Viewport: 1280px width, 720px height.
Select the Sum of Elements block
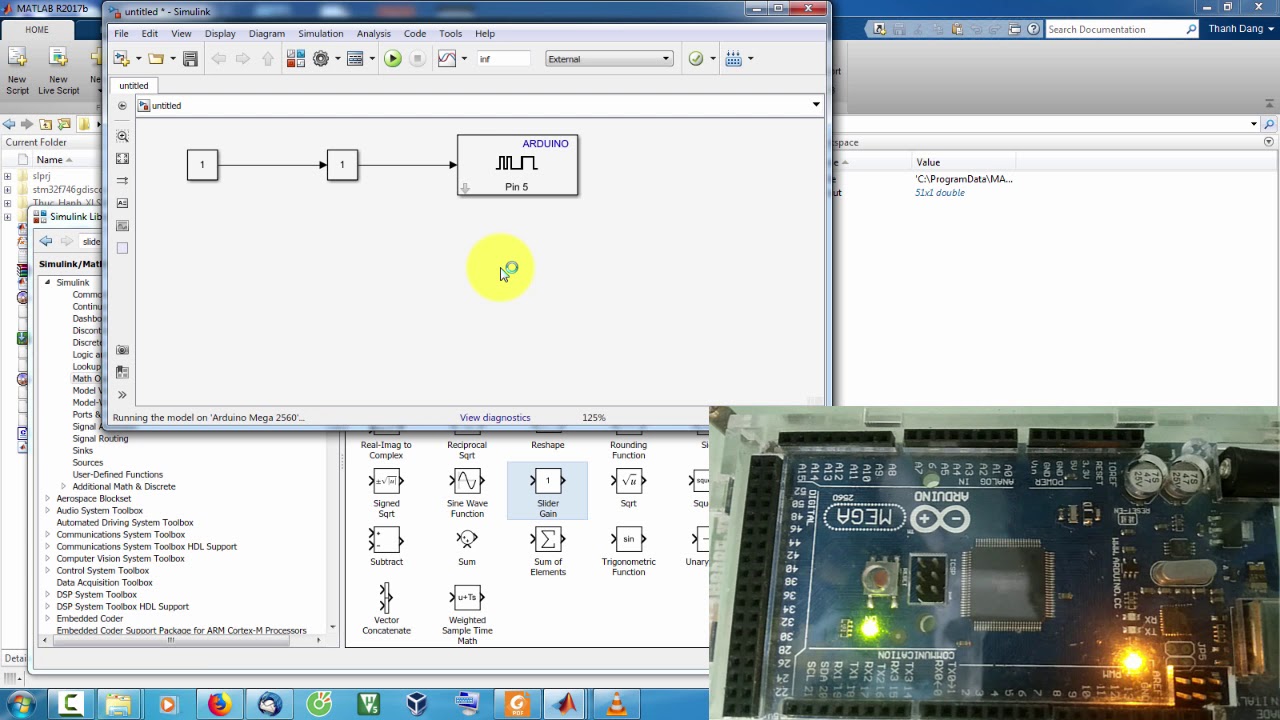pyautogui.click(x=548, y=551)
